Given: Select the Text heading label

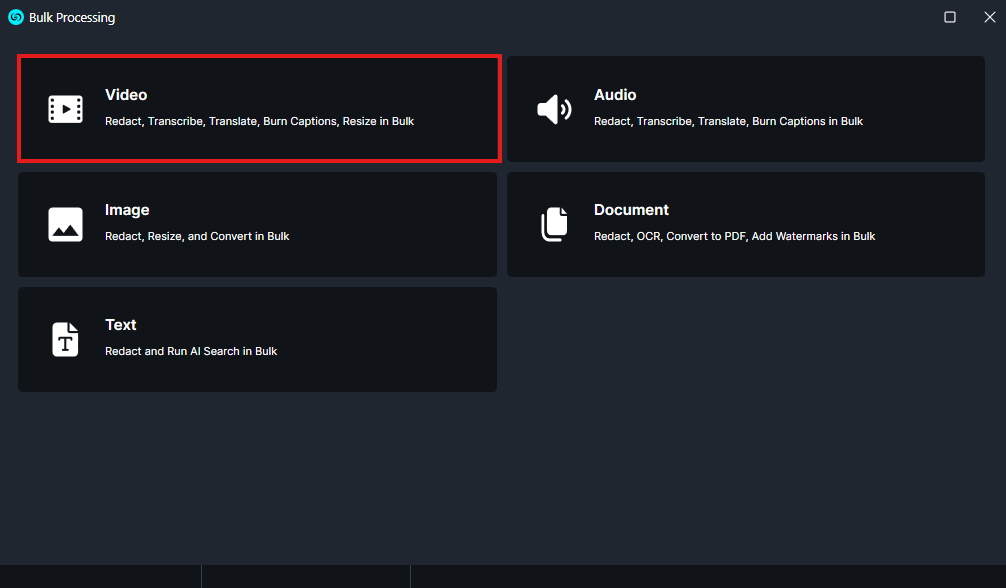Looking at the screenshot, I should tap(121, 325).
